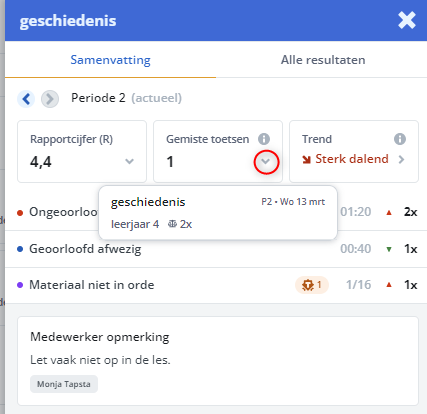Open the Geoorloofd afwezig row
The width and height of the screenshot is (427, 414).
pos(216,249)
